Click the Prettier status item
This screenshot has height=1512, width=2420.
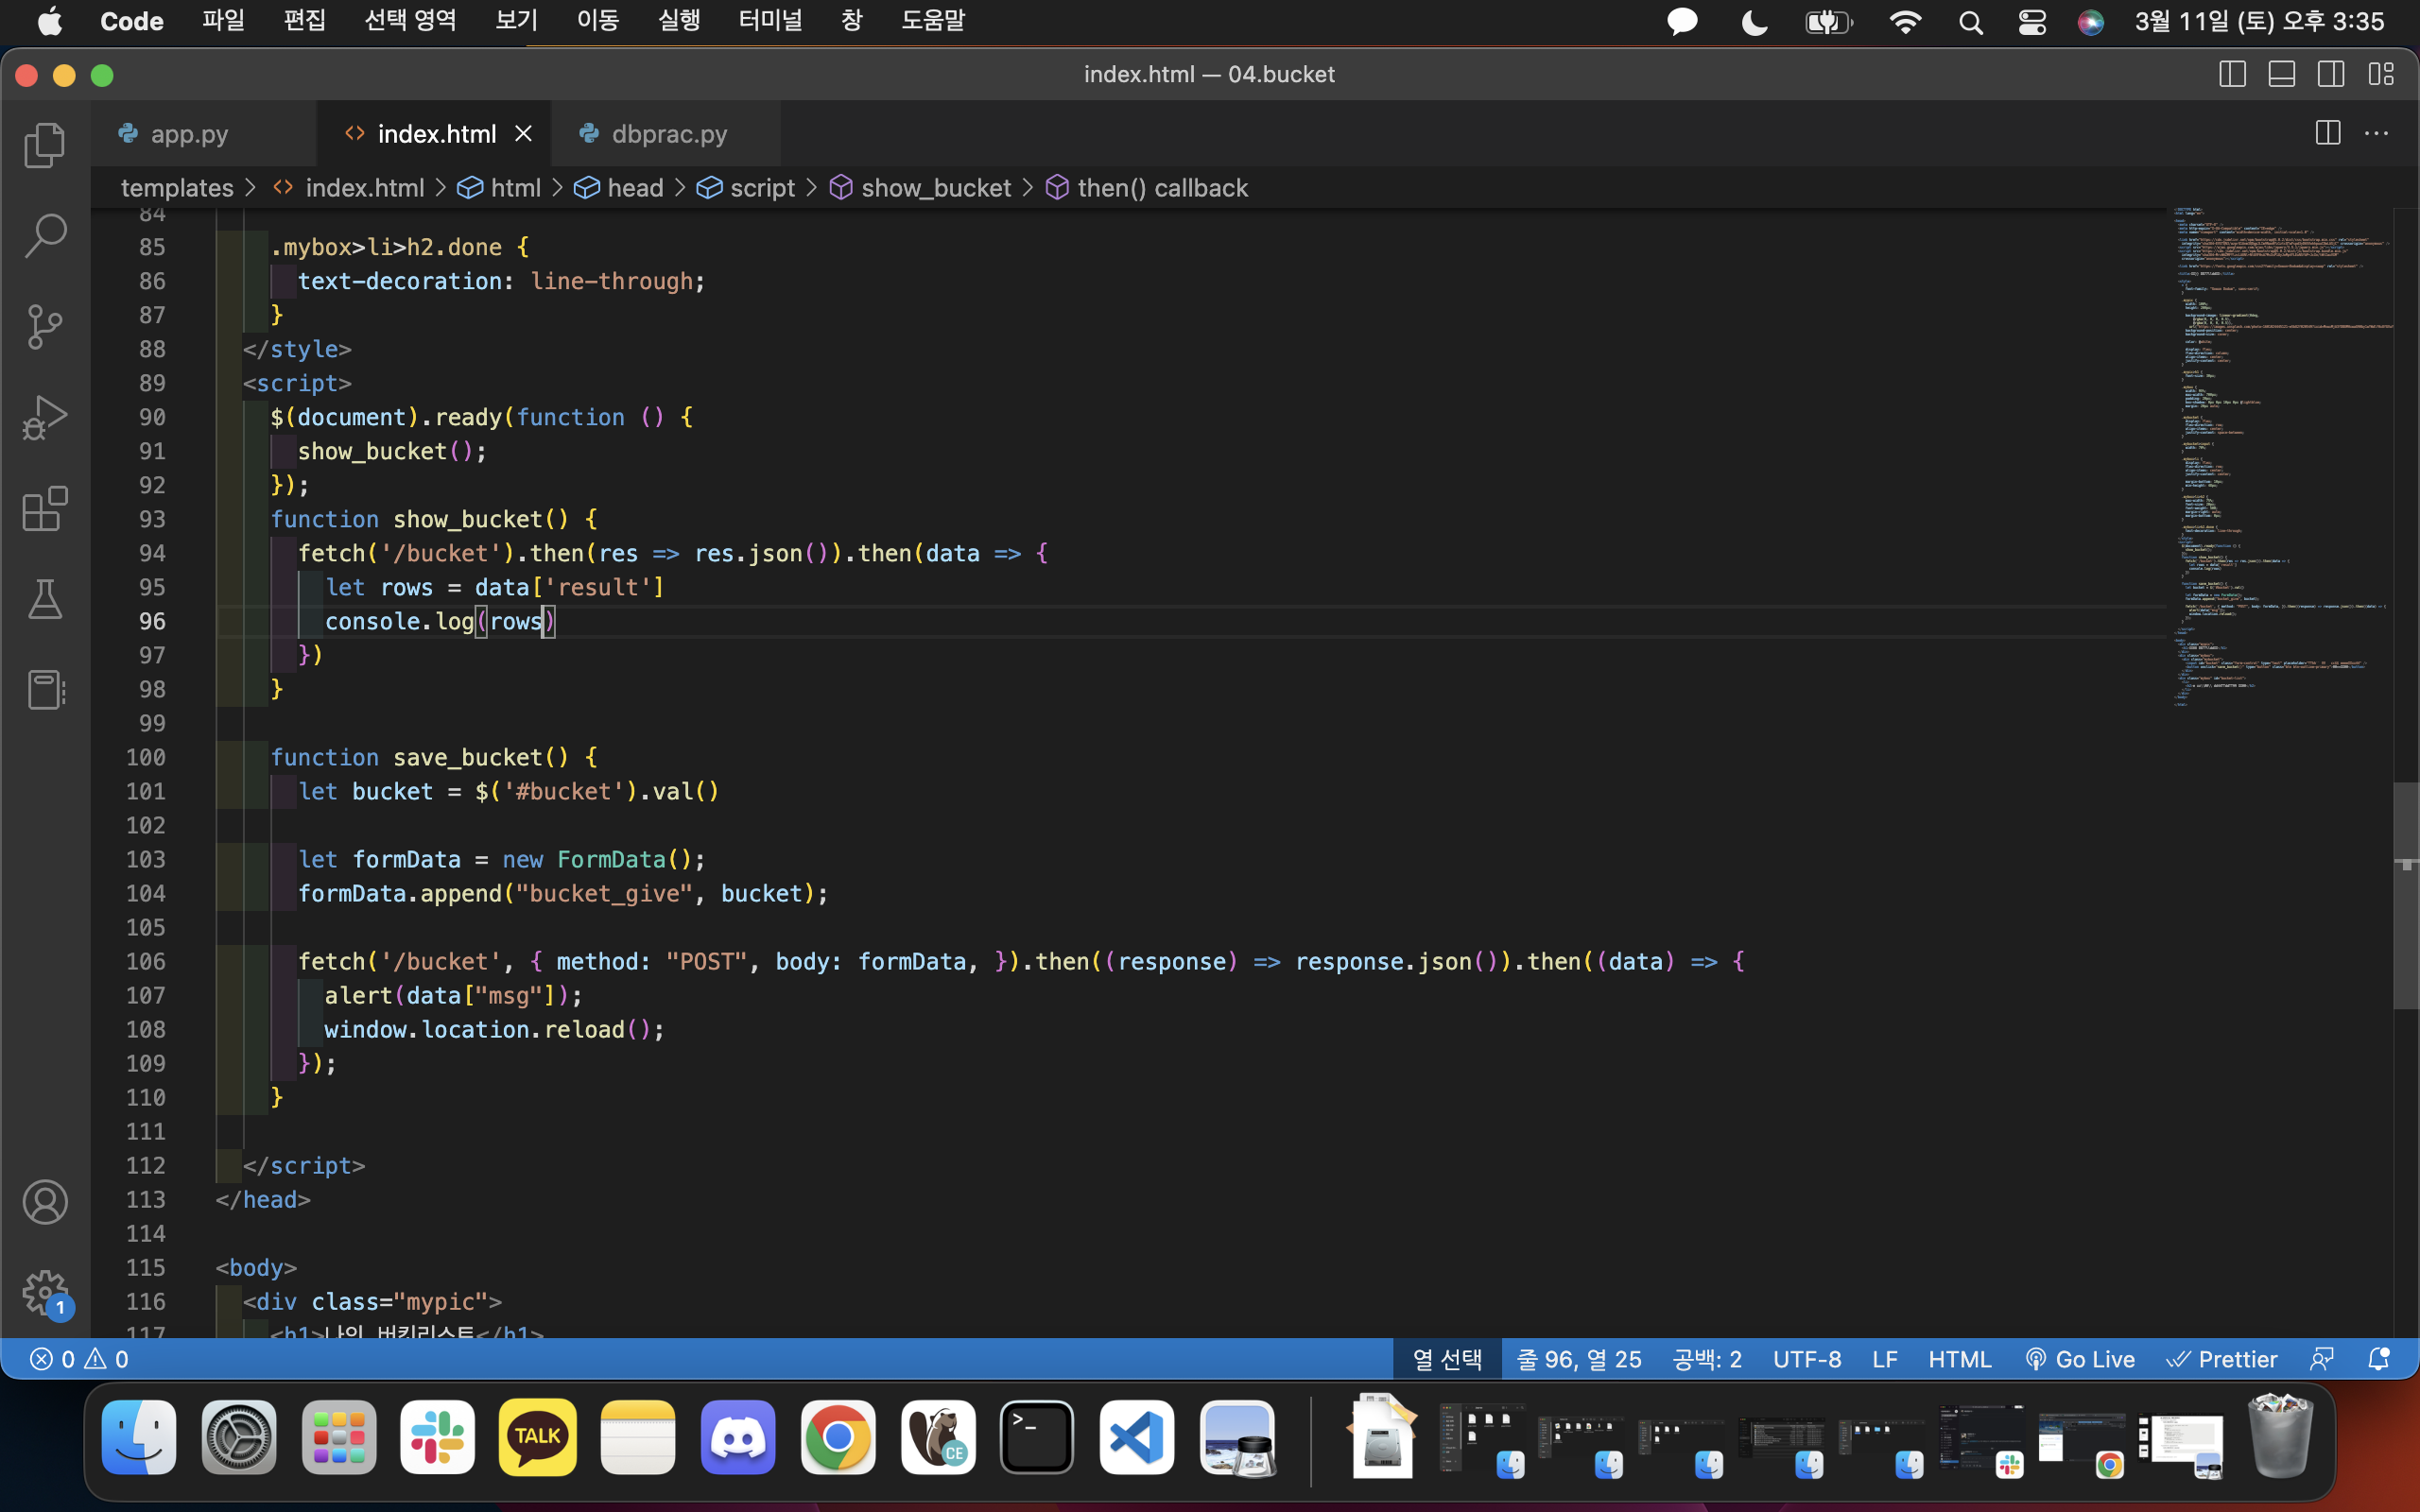point(2222,1359)
